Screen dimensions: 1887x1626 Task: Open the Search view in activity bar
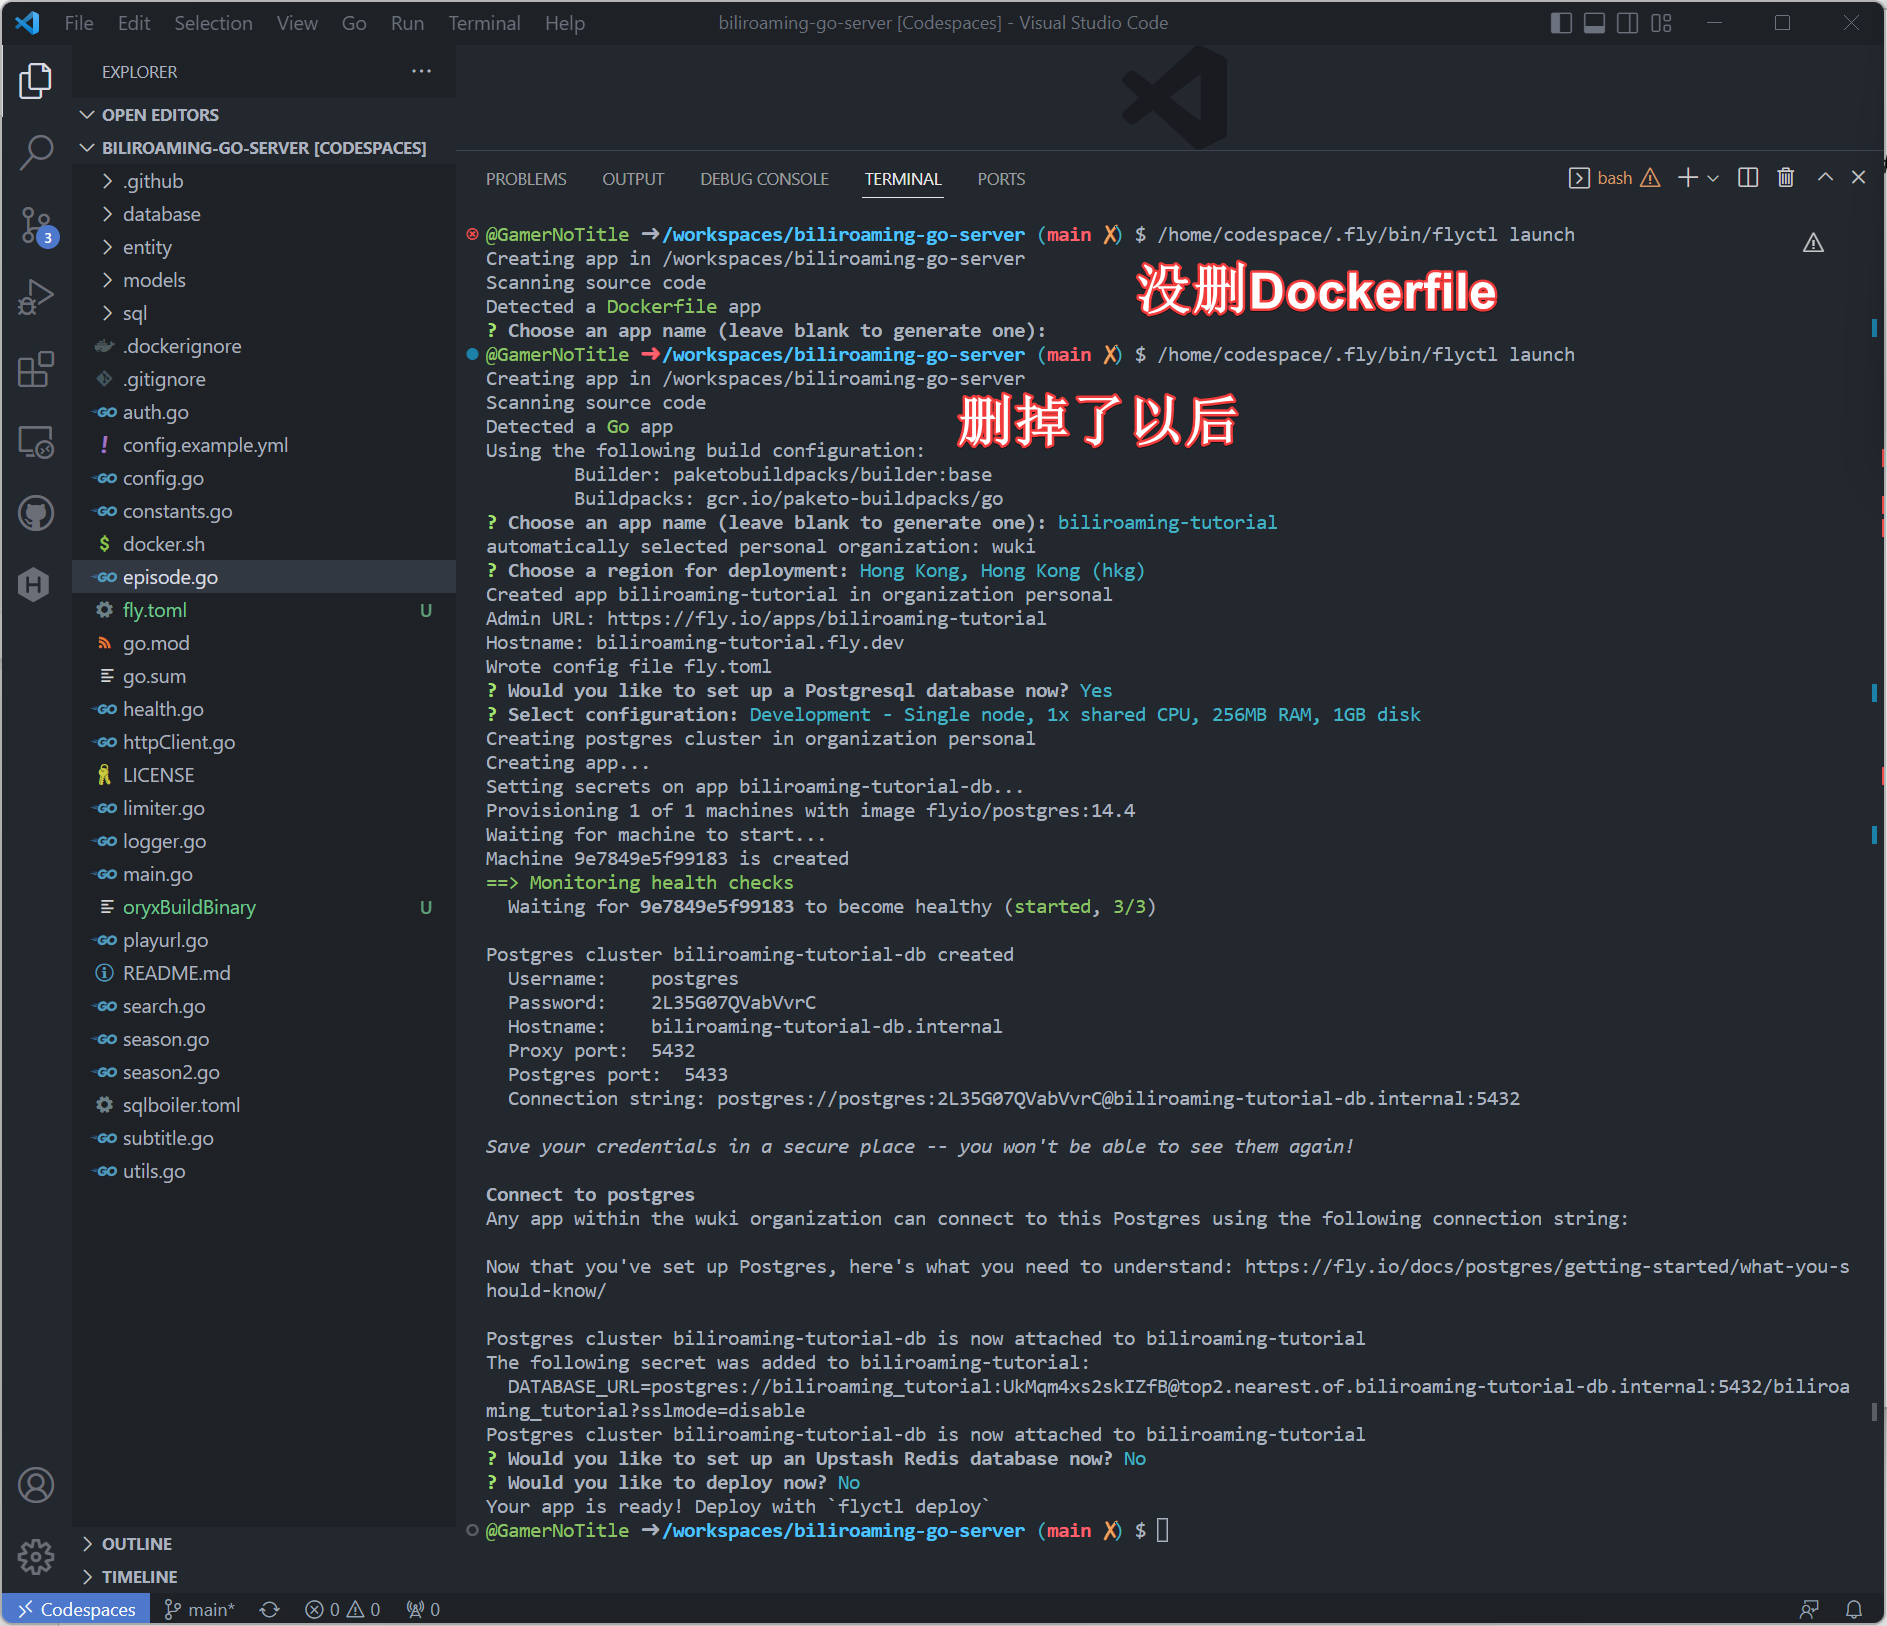point(36,153)
